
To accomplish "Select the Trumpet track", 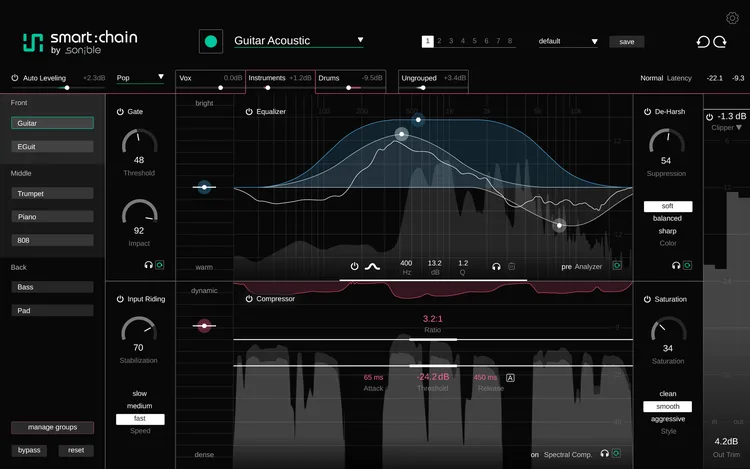I will (x=52, y=194).
